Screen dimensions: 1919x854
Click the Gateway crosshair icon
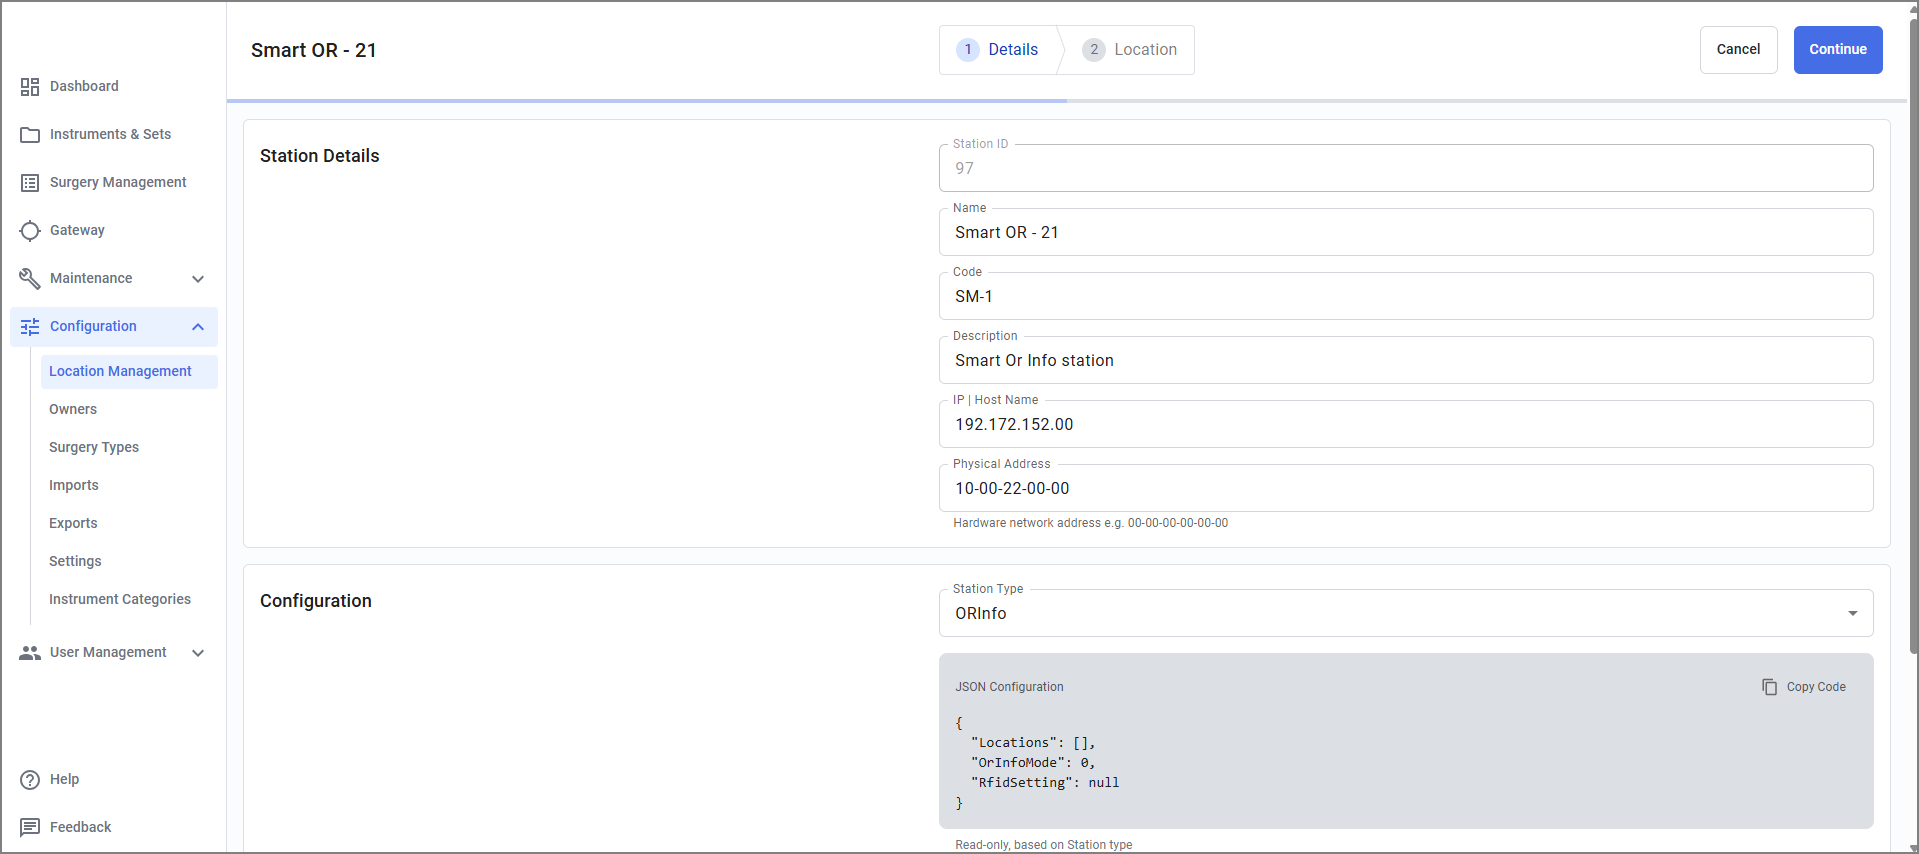click(30, 231)
